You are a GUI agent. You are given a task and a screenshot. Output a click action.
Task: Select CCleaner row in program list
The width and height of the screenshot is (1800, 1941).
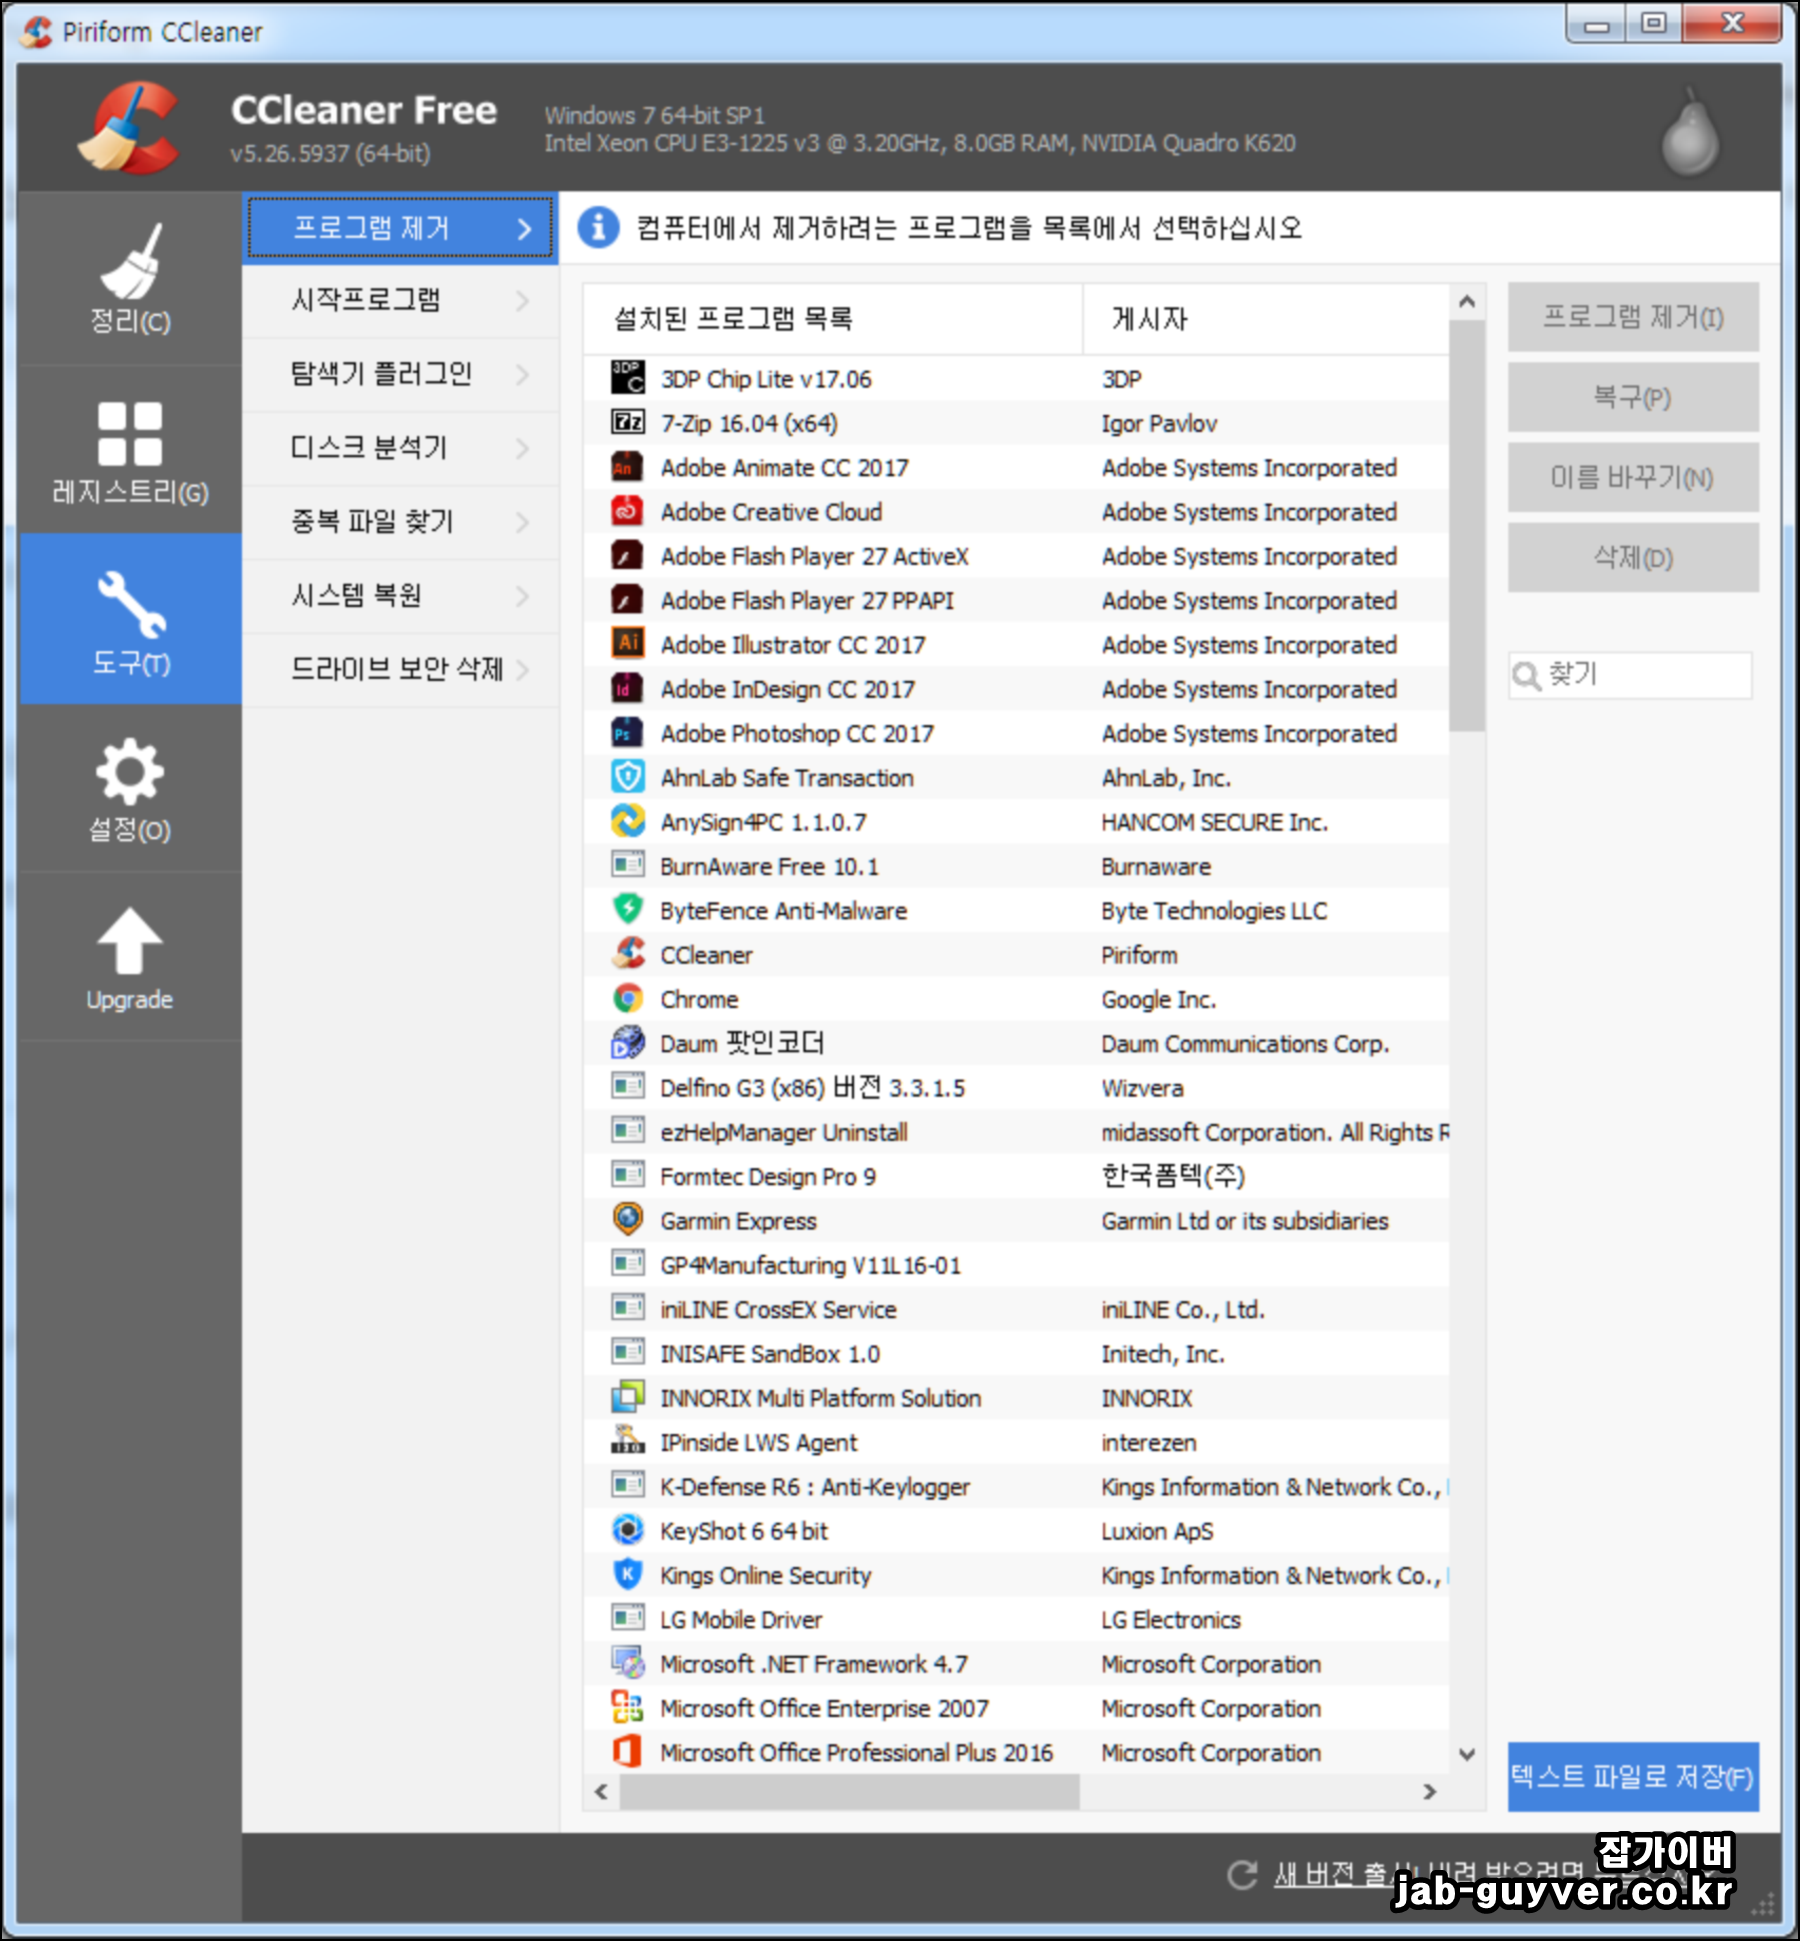click(x=1016, y=954)
